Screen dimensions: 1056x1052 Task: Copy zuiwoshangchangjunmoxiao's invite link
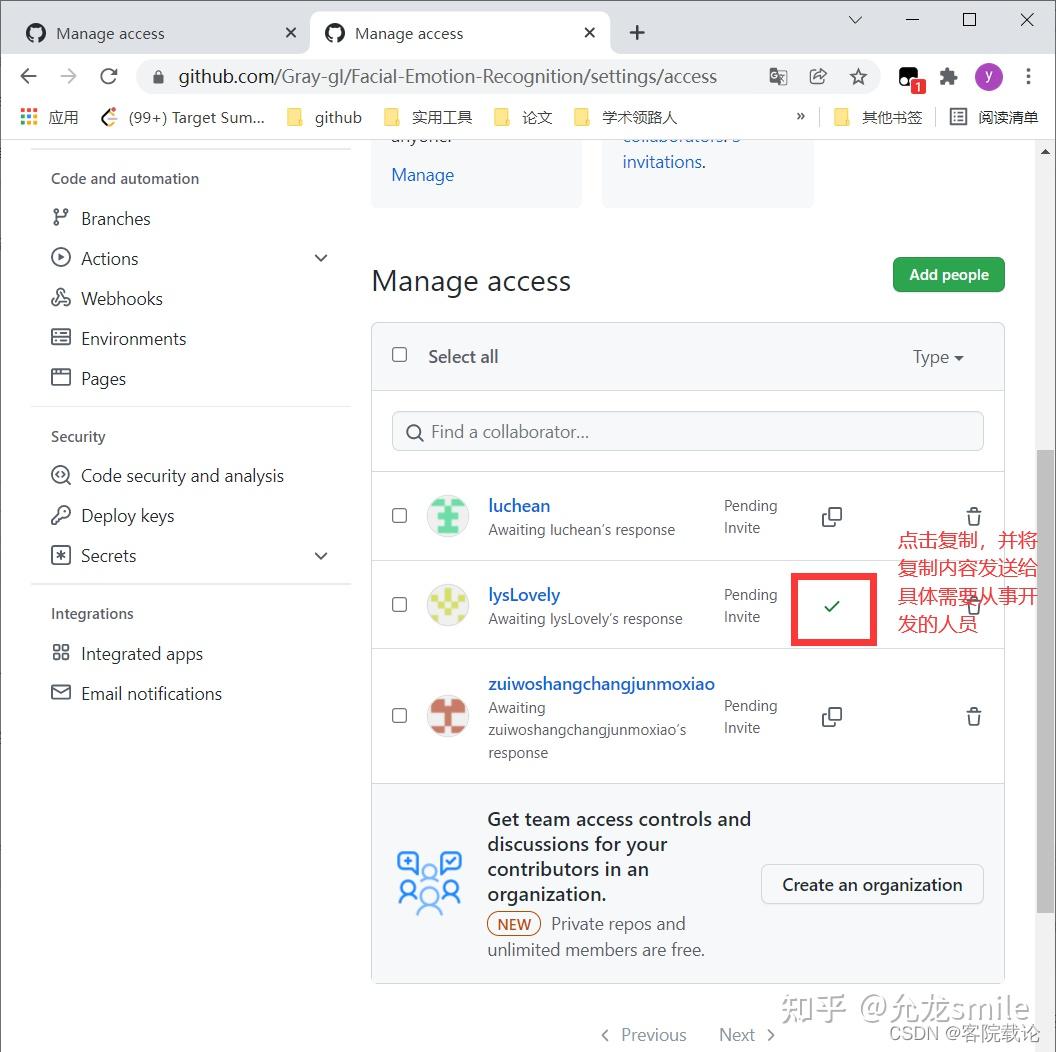point(831,716)
